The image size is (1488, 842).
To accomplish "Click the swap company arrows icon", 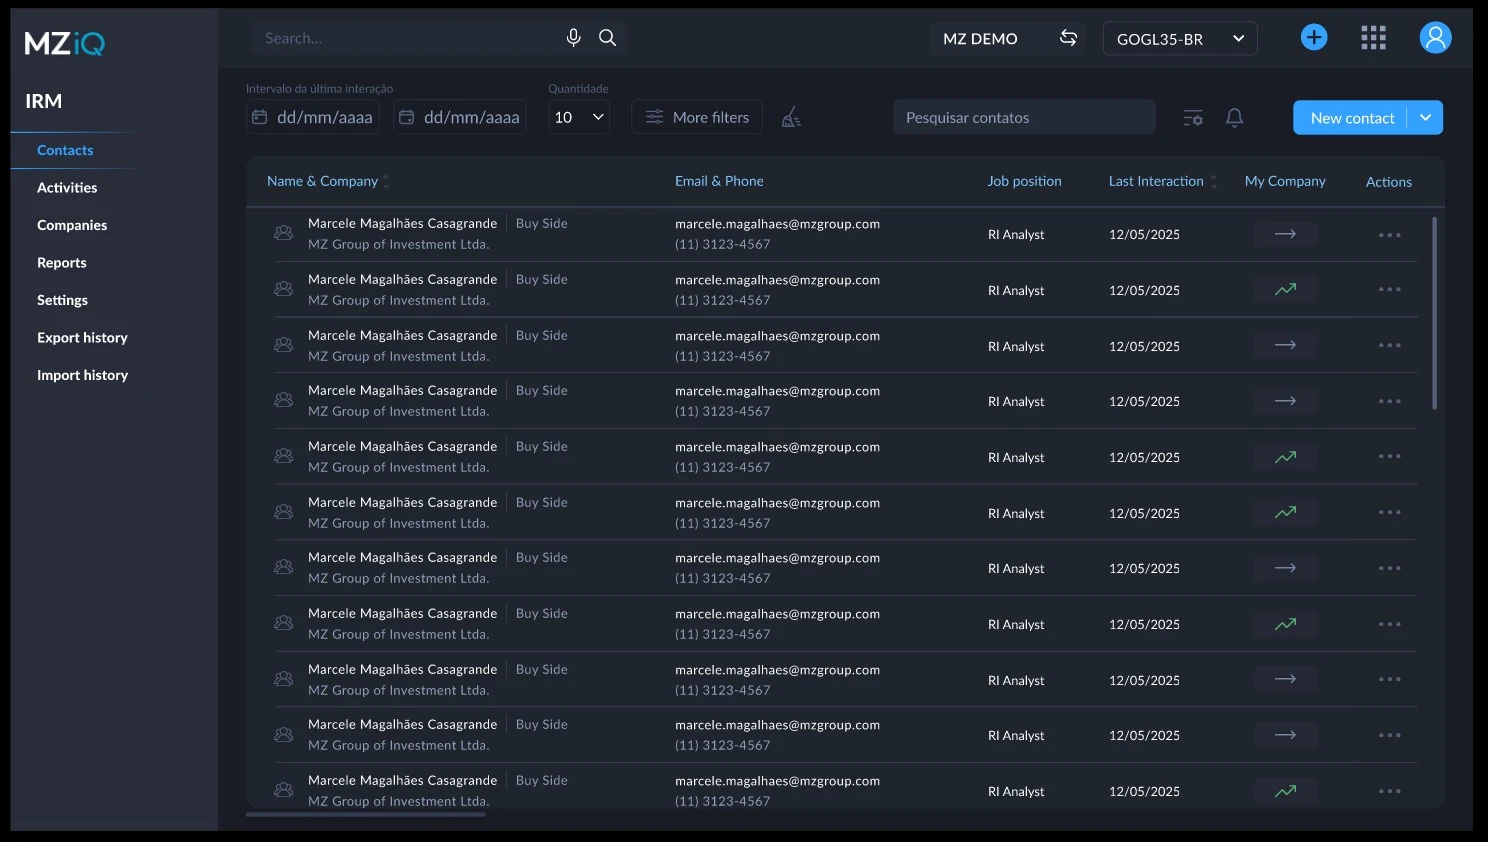I will (1068, 38).
